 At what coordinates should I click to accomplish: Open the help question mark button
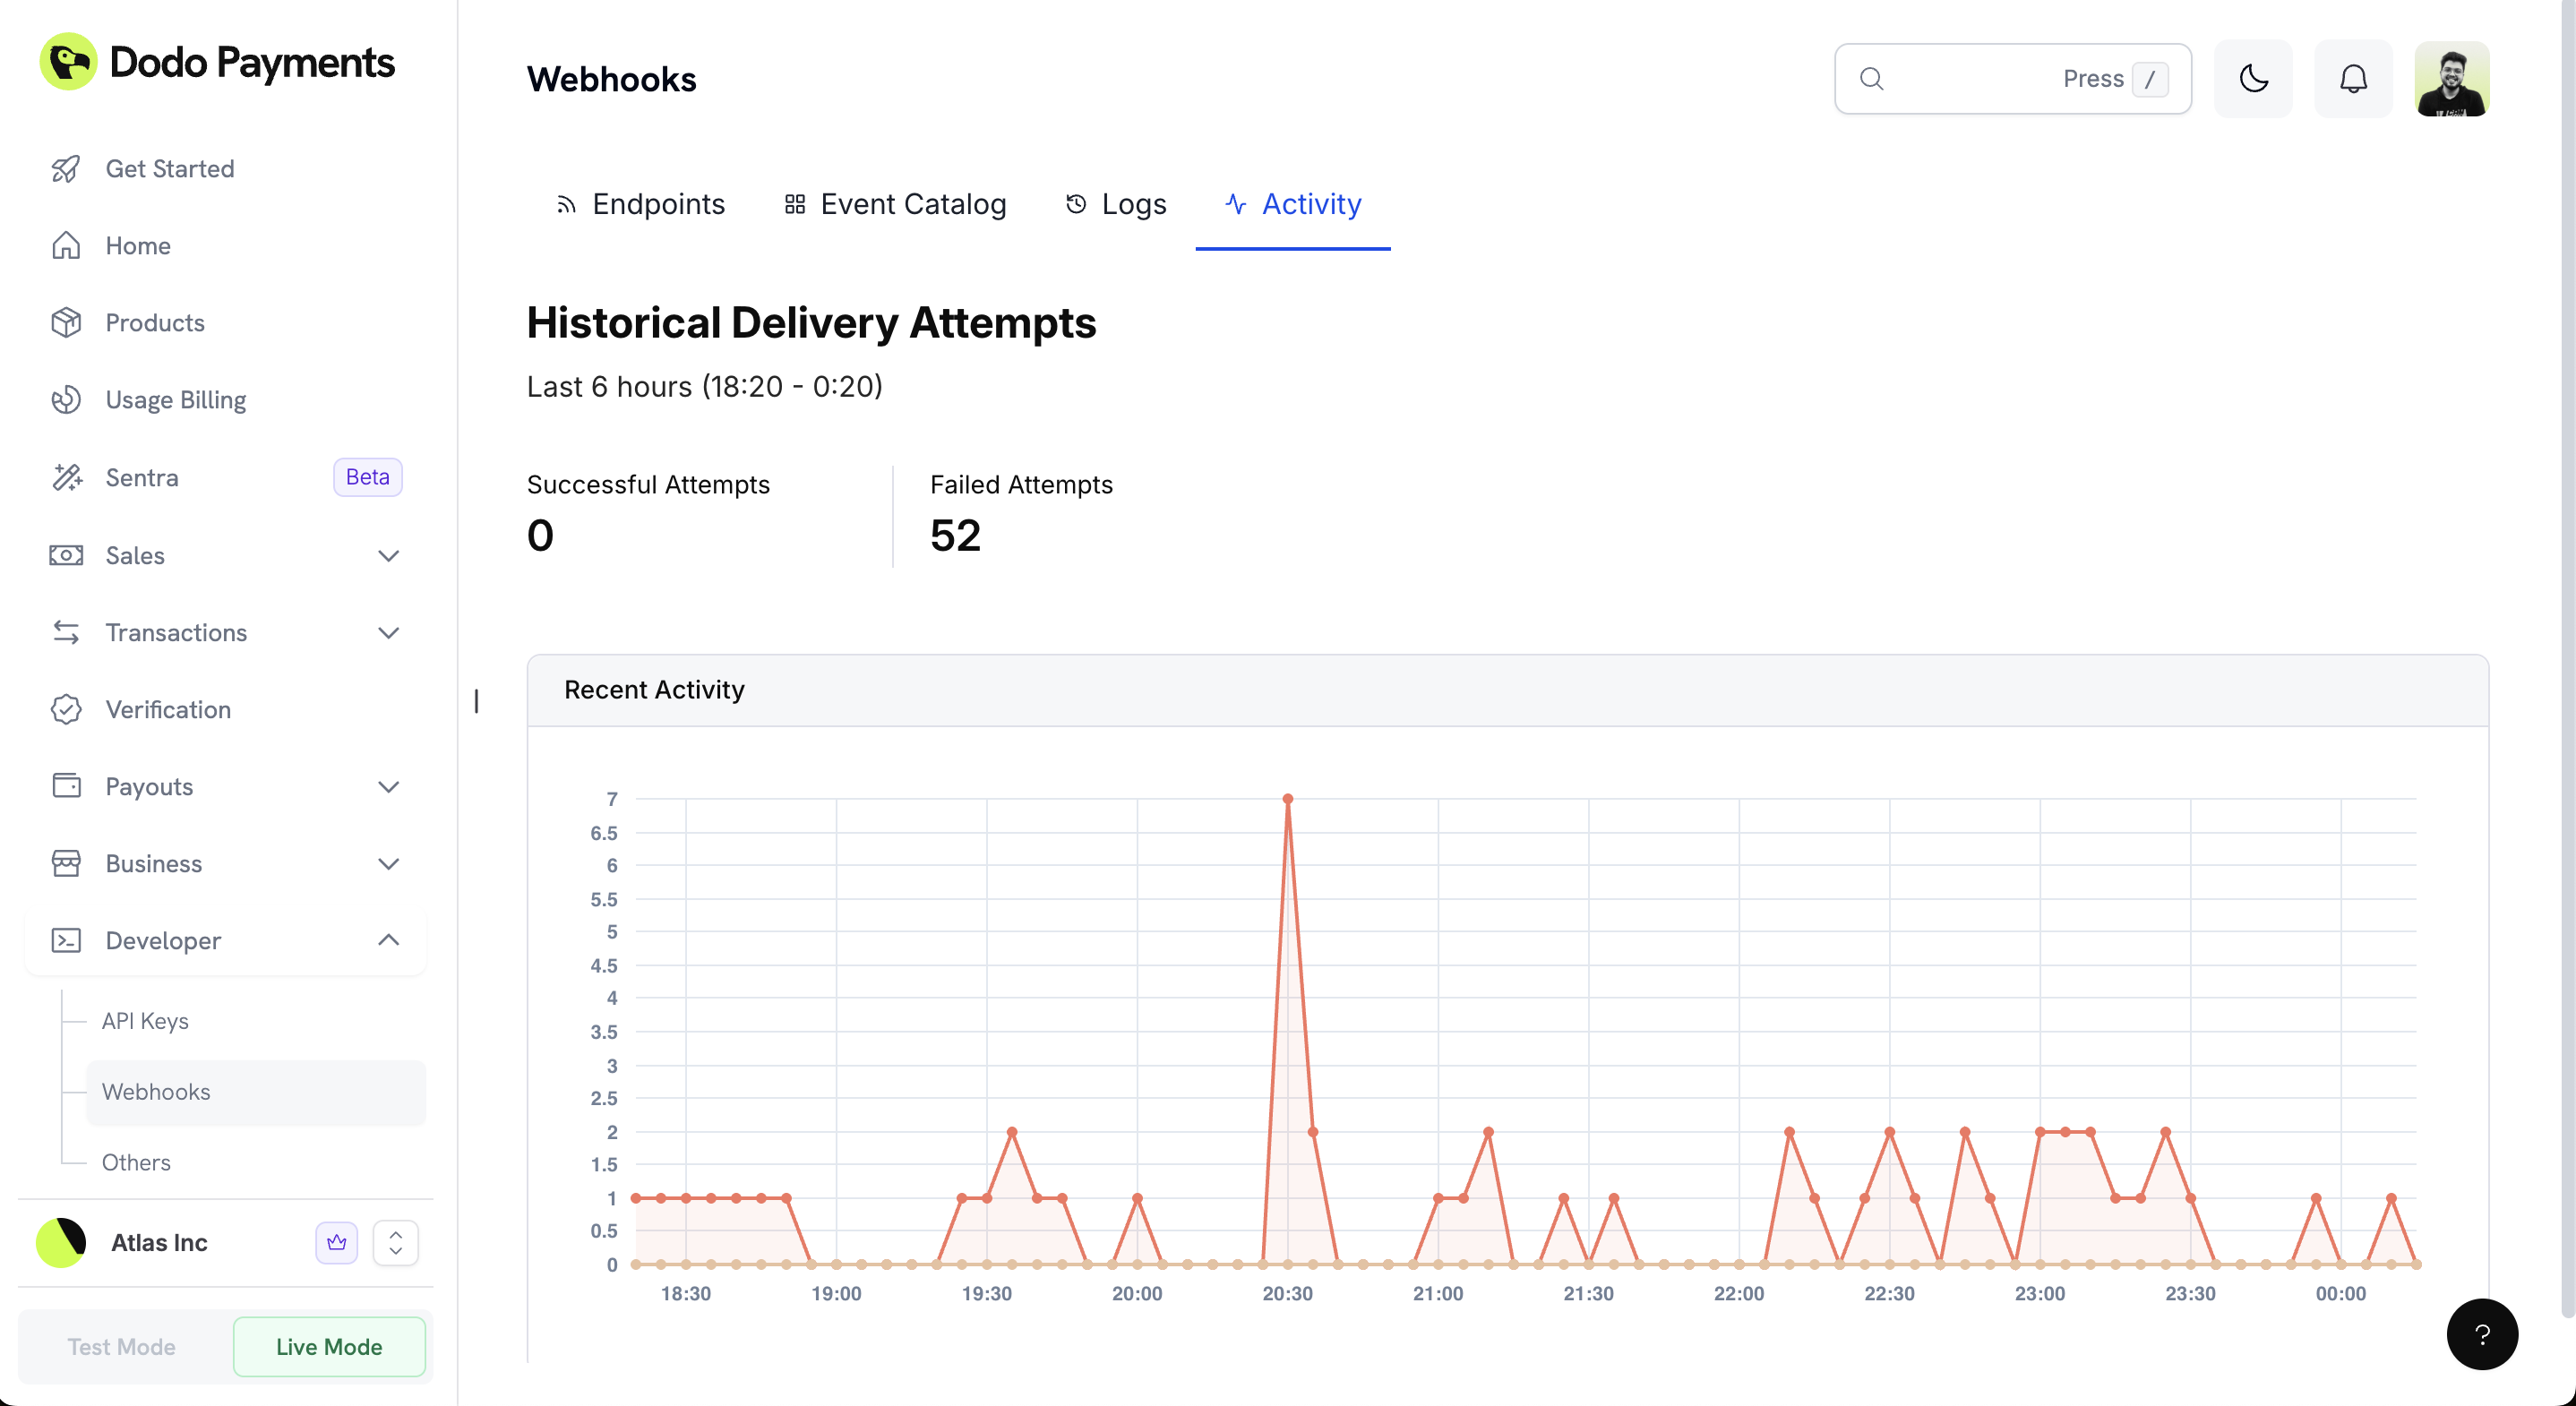pos(2482,1334)
